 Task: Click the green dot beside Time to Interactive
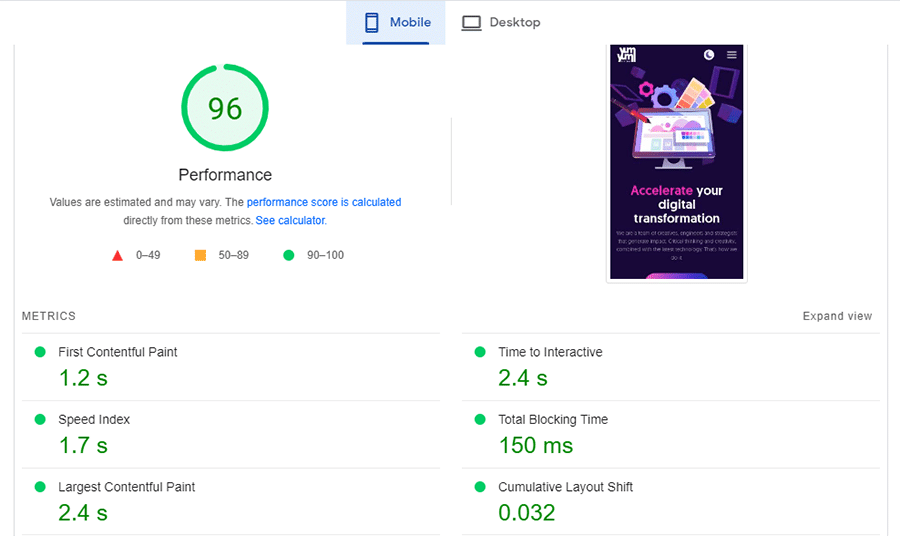[480, 352]
